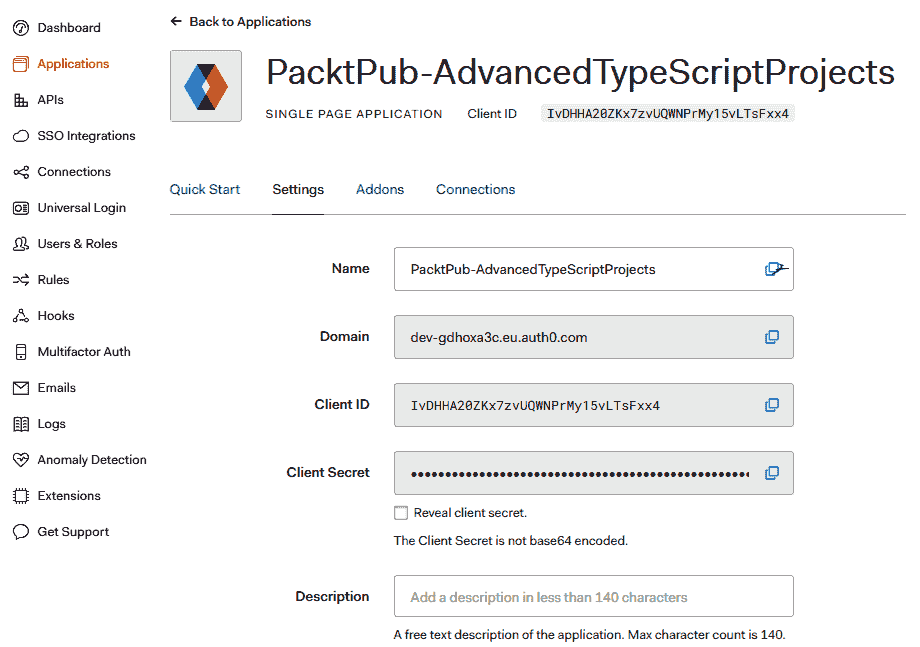Open Universal Login in the sidebar
This screenshot has height=647, width=920.
82,208
